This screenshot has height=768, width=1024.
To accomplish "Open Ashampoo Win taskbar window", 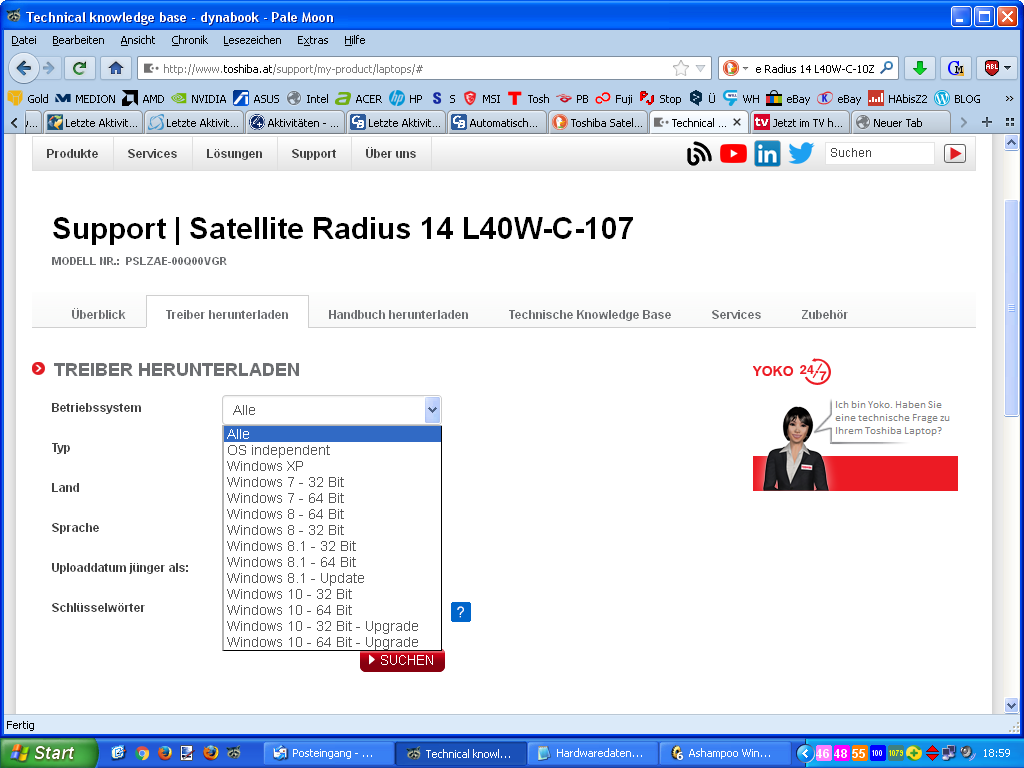I will click(725, 753).
